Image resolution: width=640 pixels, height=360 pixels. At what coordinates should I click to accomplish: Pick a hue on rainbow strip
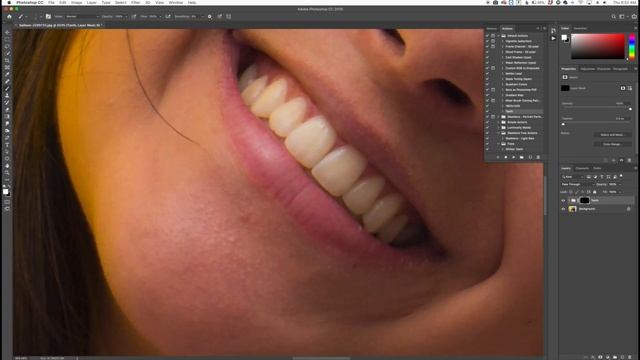tap(632, 47)
